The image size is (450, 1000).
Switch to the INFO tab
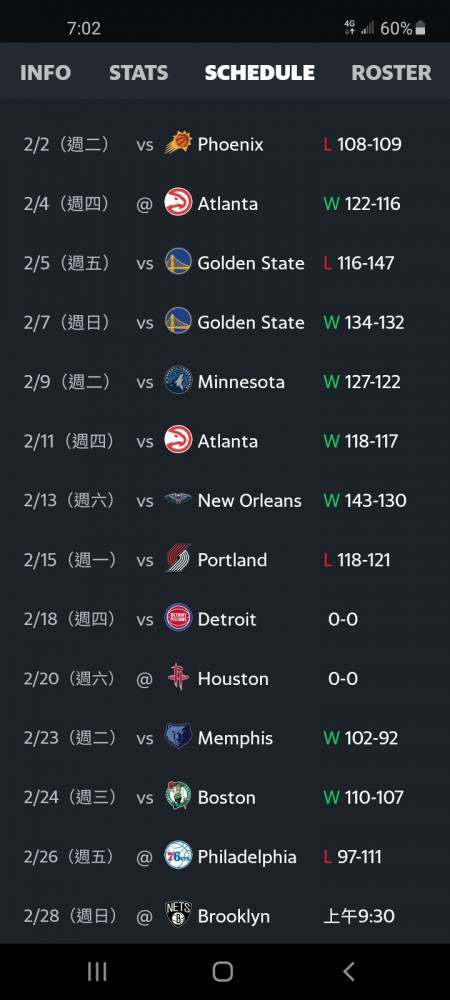tap(45, 72)
